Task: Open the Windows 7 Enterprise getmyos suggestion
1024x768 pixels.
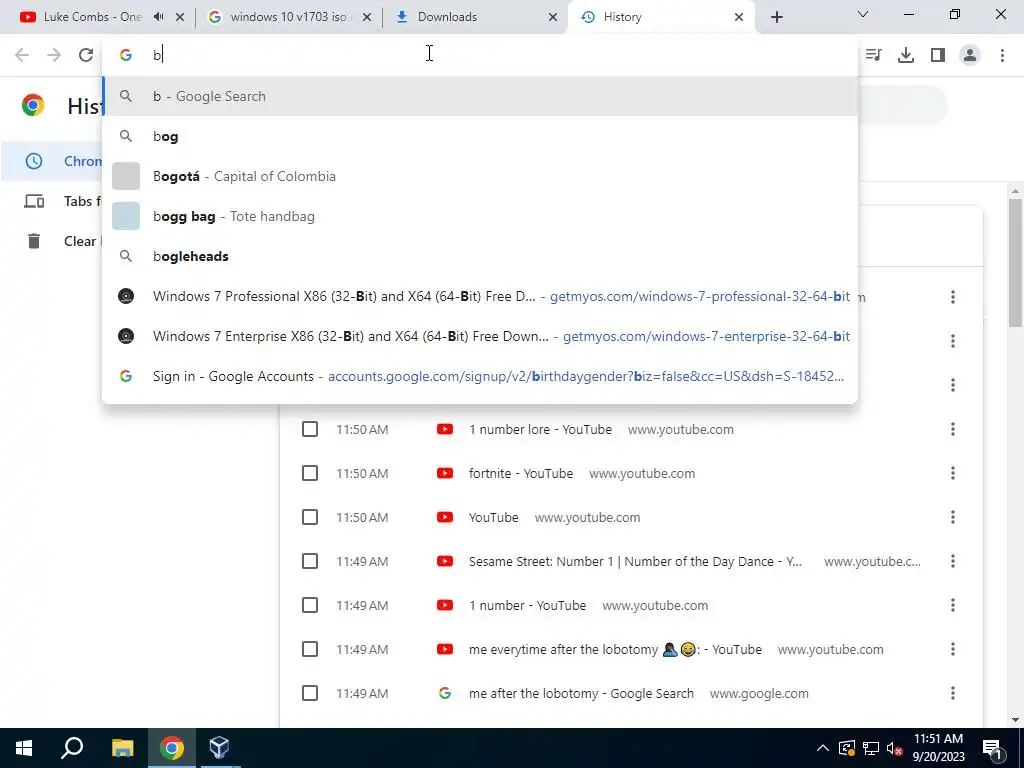Action: click(x=480, y=336)
